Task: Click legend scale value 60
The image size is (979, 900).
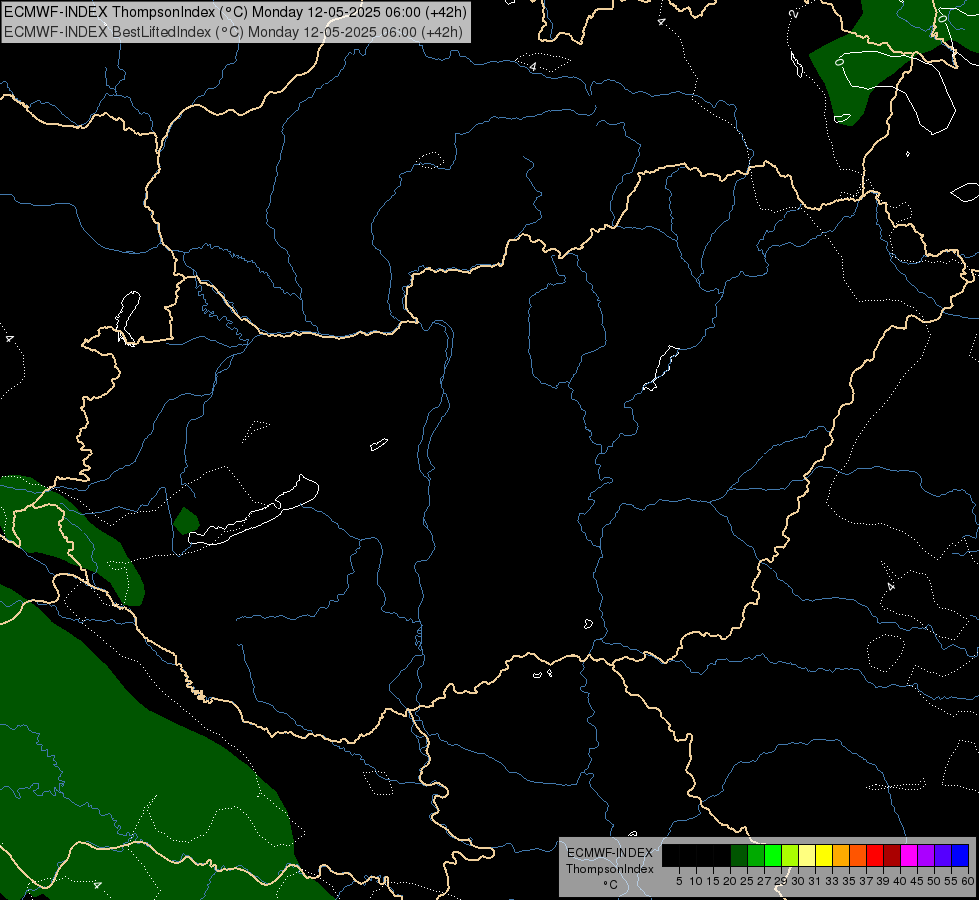Action: [968, 881]
